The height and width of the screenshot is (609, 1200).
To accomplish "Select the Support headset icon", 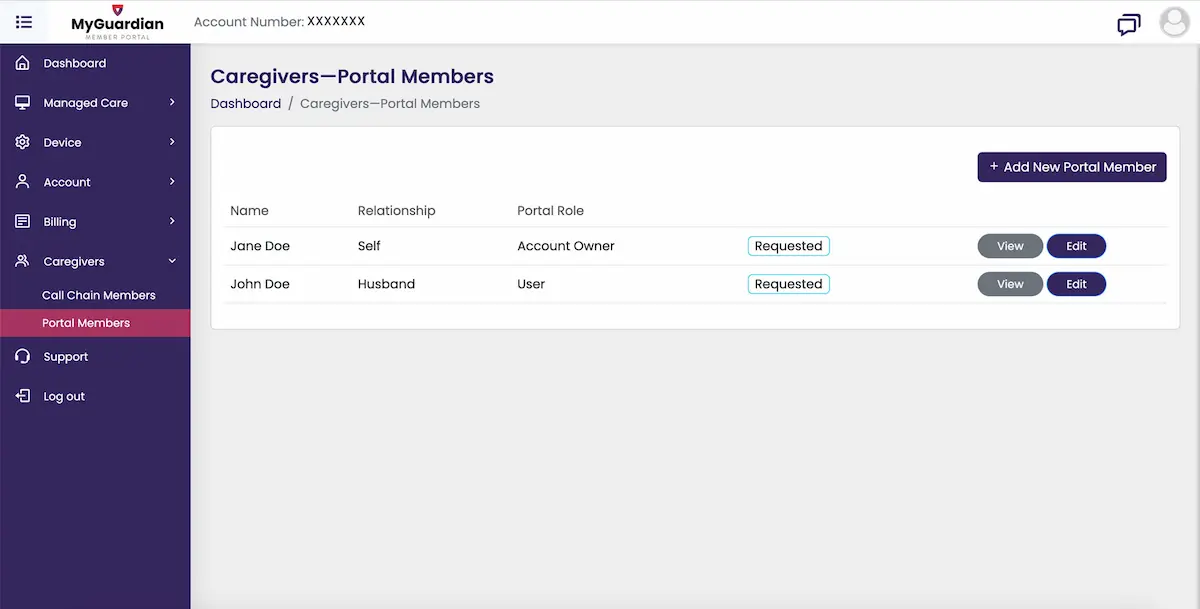I will pyautogui.click(x=22, y=356).
